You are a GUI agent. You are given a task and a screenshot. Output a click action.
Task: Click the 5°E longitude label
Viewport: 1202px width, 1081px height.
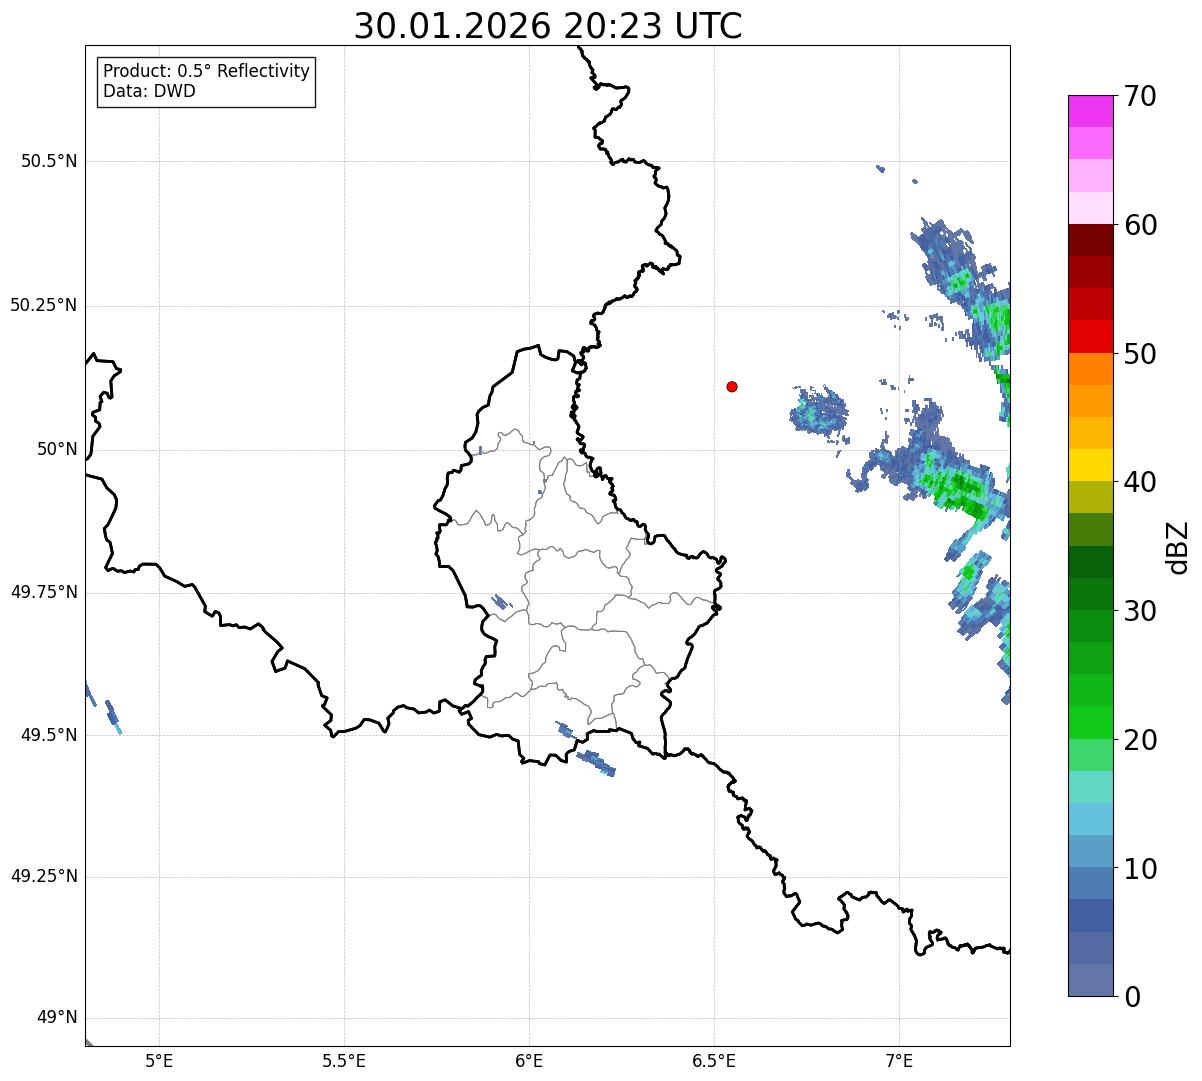pyautogui.click(x=159, y=1061)
